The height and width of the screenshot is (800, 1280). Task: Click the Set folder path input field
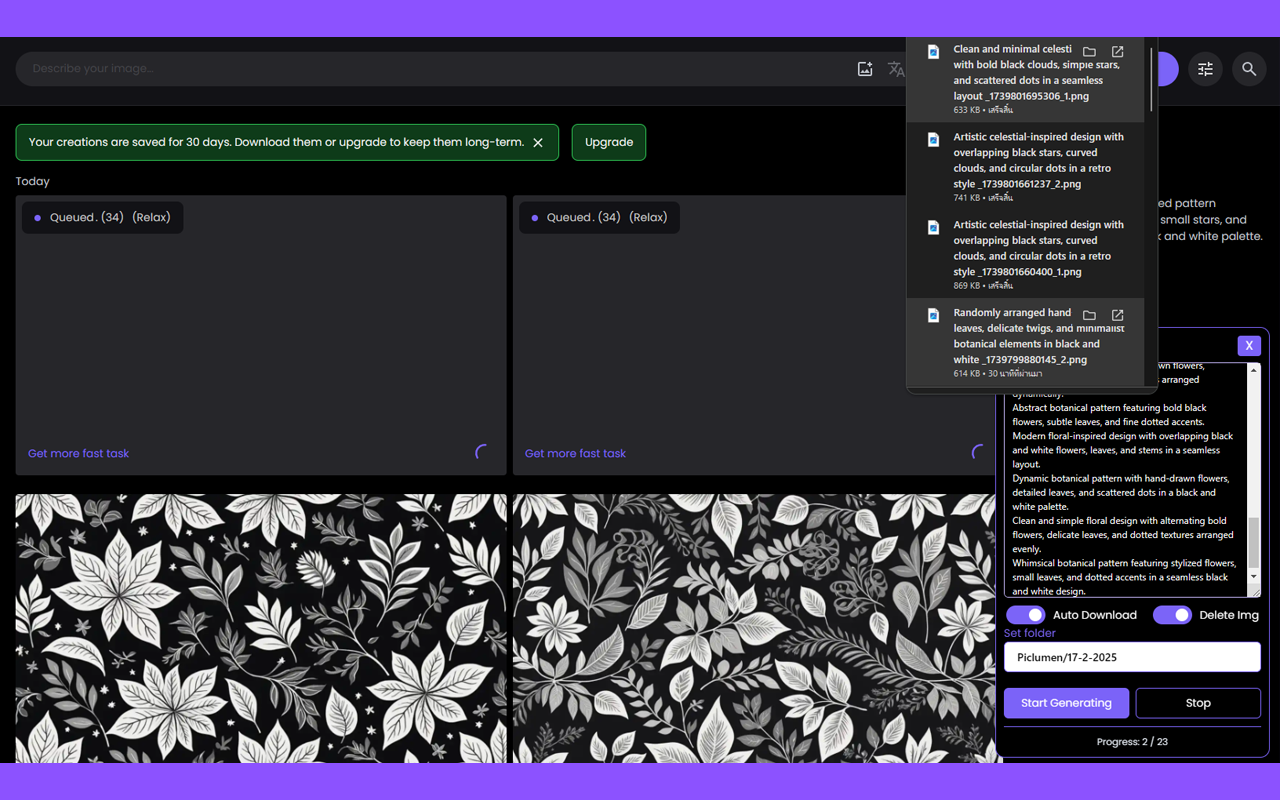pyautogui.click(x=1131, y=657)
